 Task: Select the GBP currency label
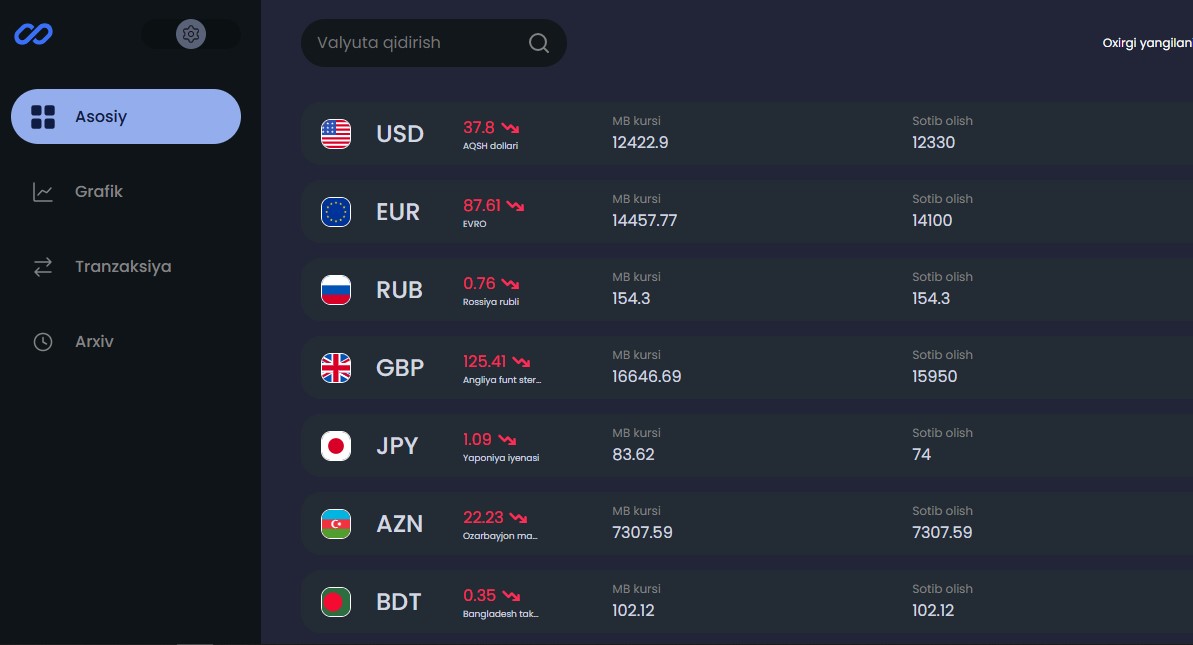(400, 368)
